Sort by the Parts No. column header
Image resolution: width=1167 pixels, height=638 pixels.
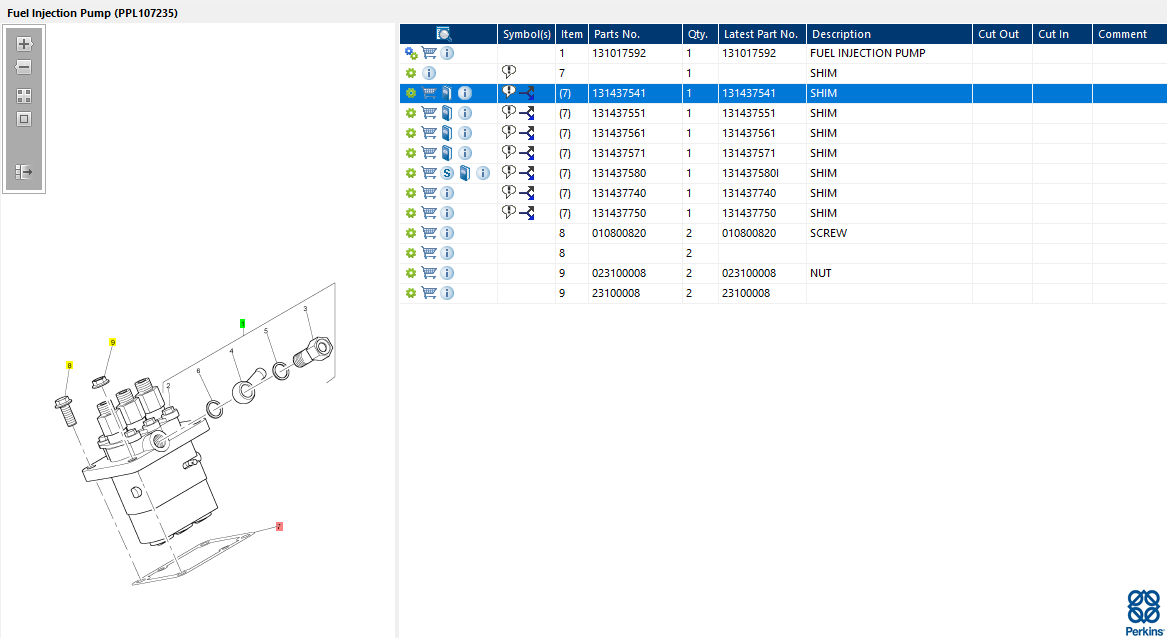pyautogui.click(x=635, y=34)
